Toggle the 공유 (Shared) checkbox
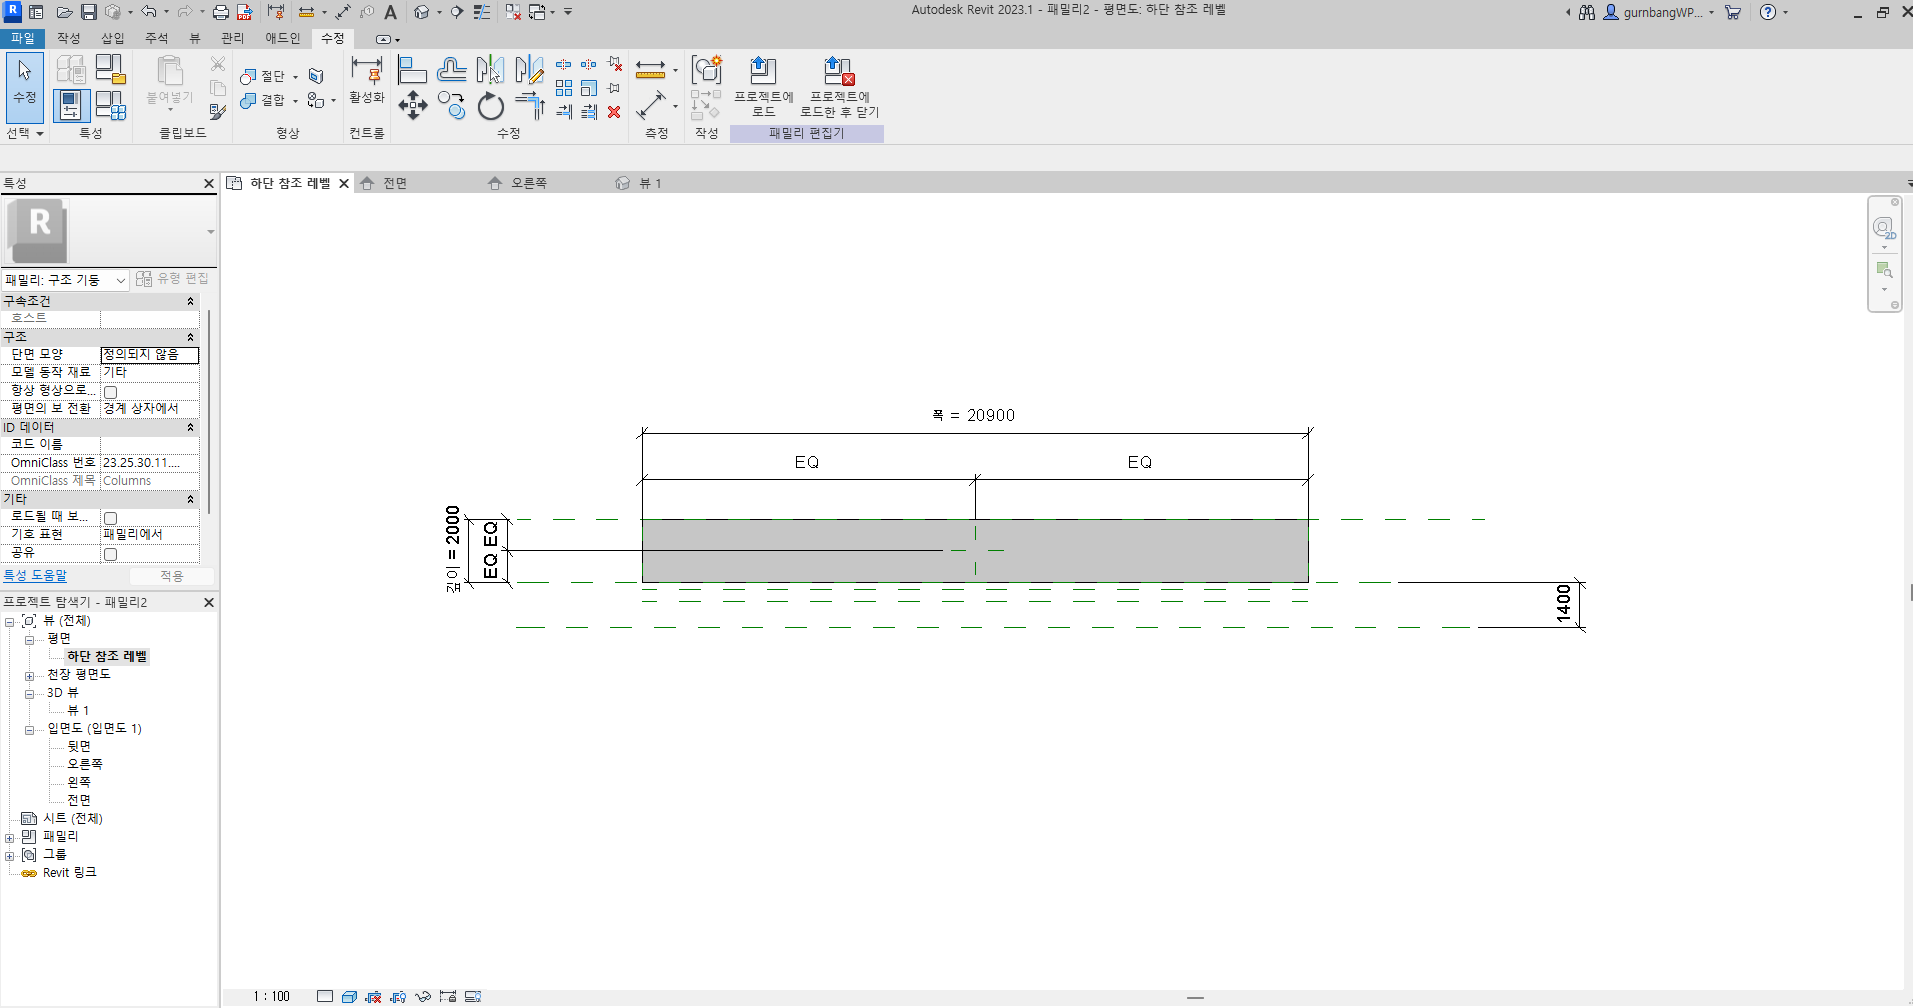 (x=111, y=554)
